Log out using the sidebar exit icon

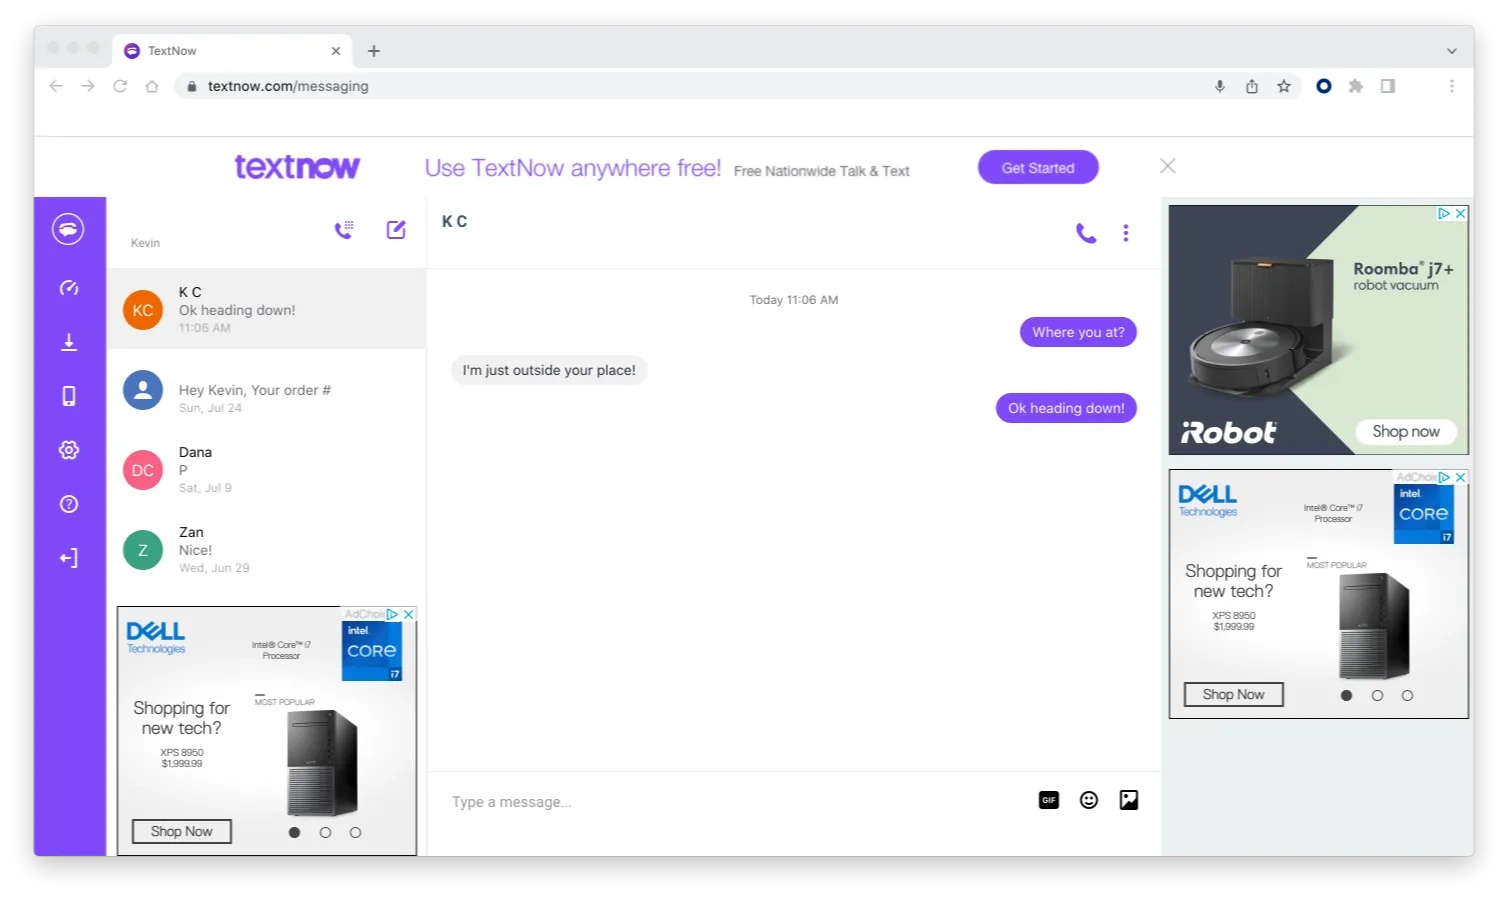click(68, 557)
